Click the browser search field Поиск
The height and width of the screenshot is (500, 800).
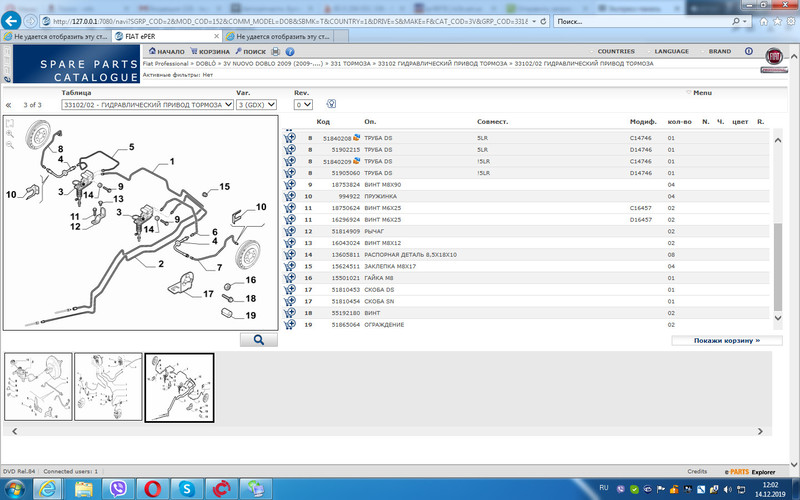pos(643,21)
